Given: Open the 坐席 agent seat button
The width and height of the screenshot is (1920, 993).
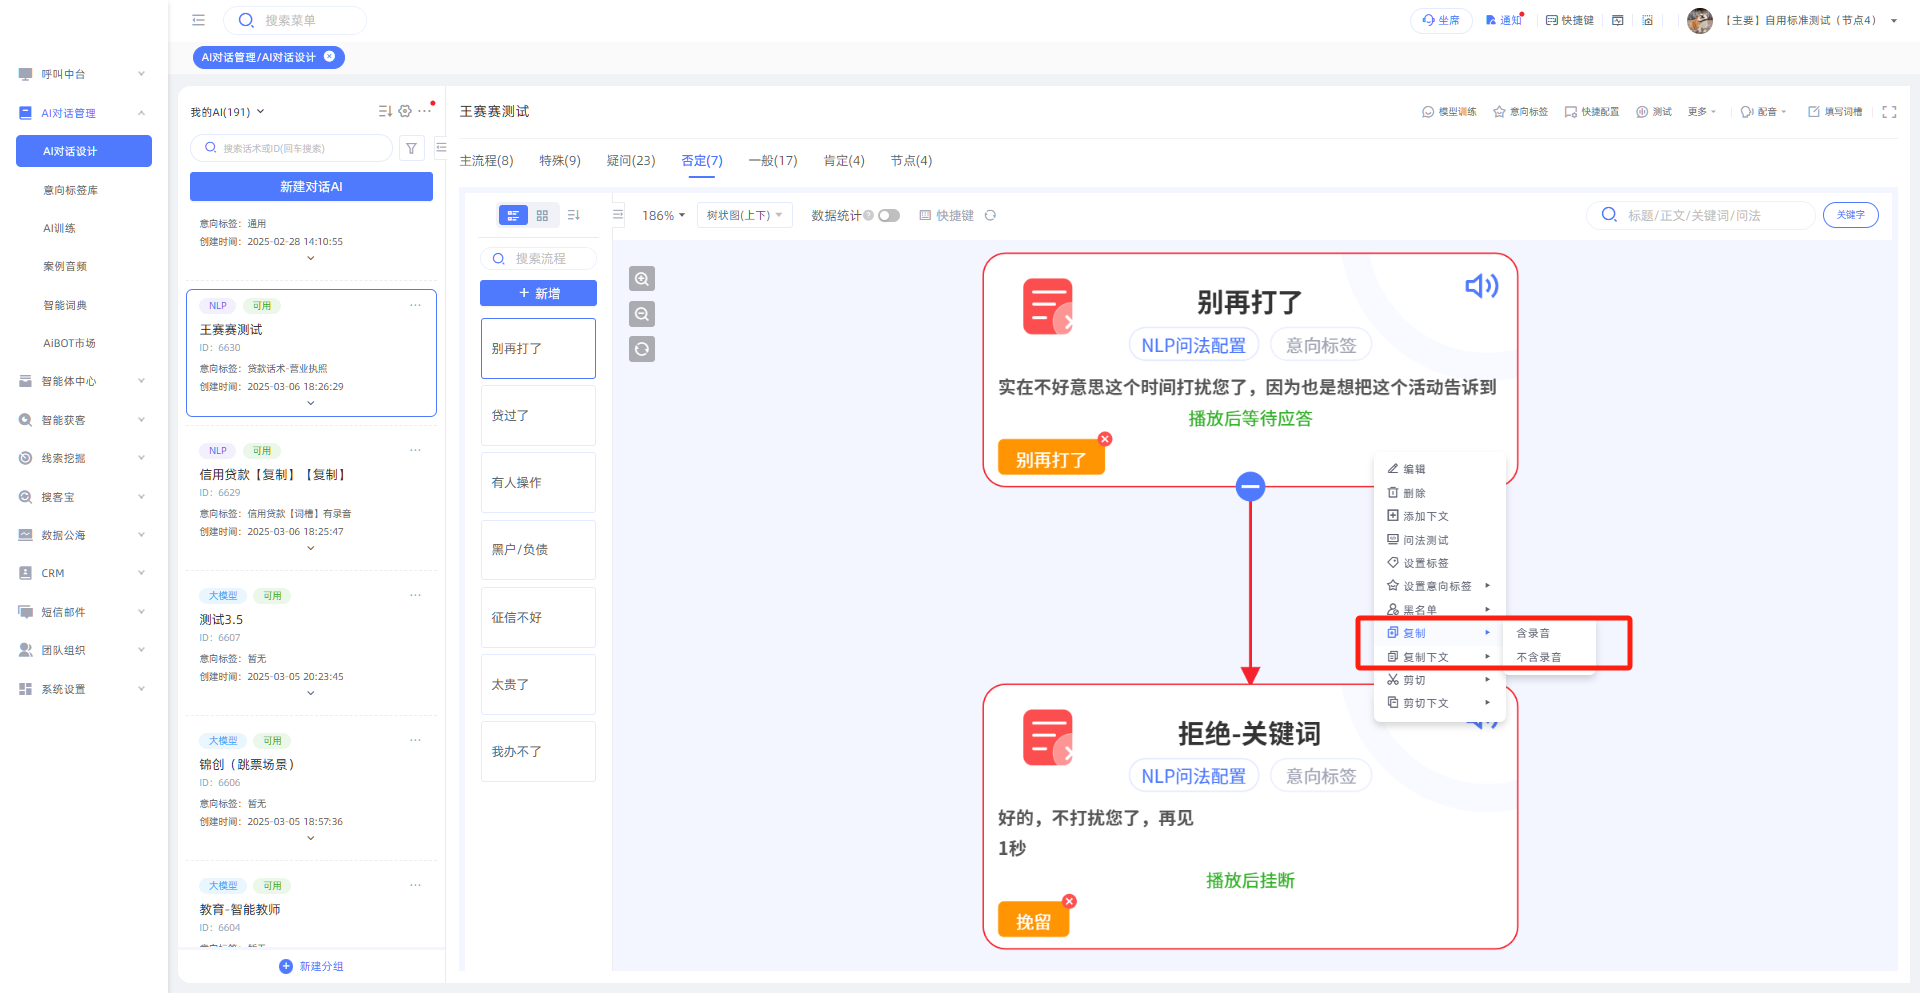Looking at the screenshot, I should (x=1441, y=20).
